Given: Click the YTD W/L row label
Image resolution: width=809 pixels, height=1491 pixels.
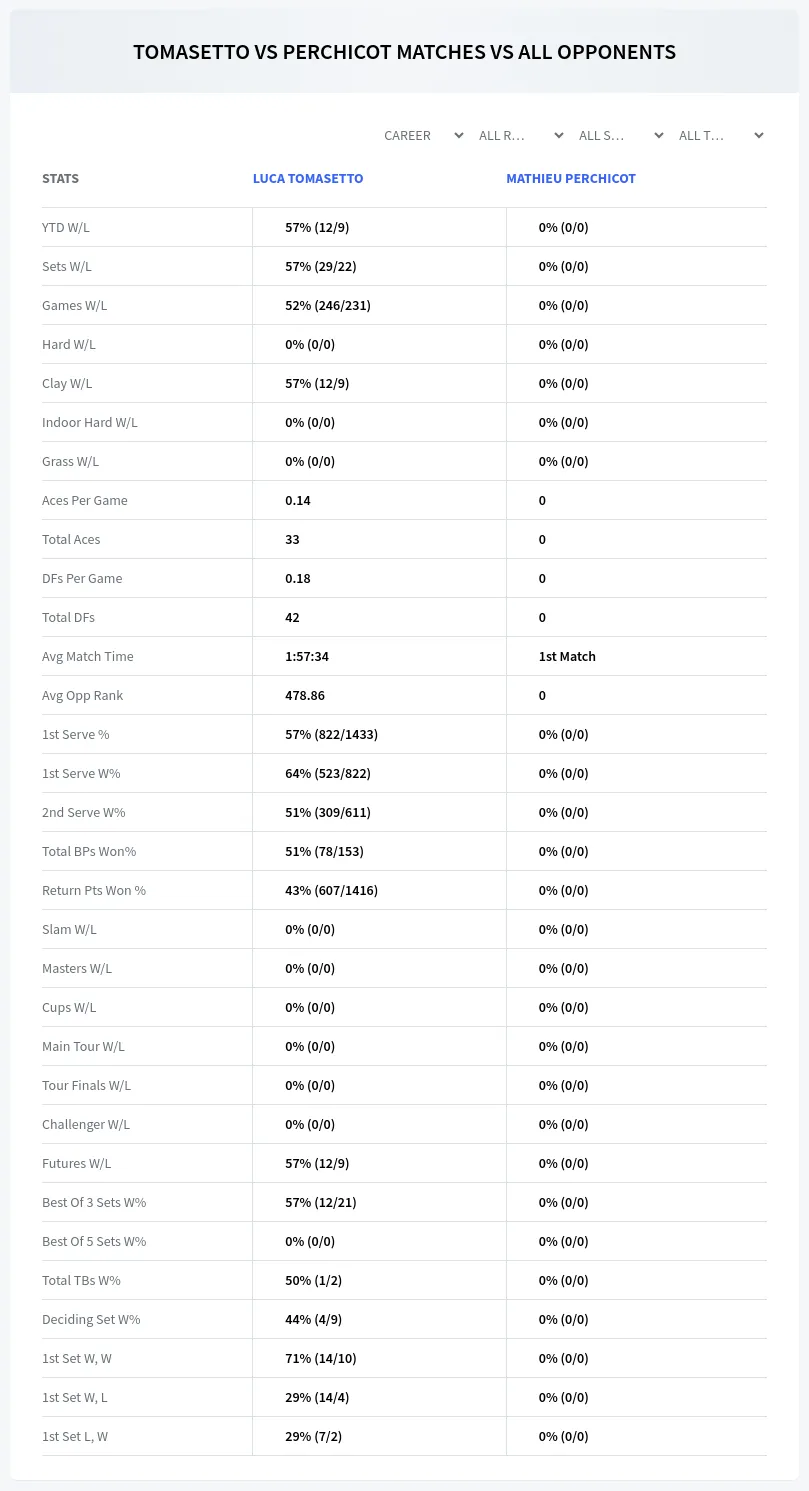Looking at the screenshot, I should (x=66, y=228).
